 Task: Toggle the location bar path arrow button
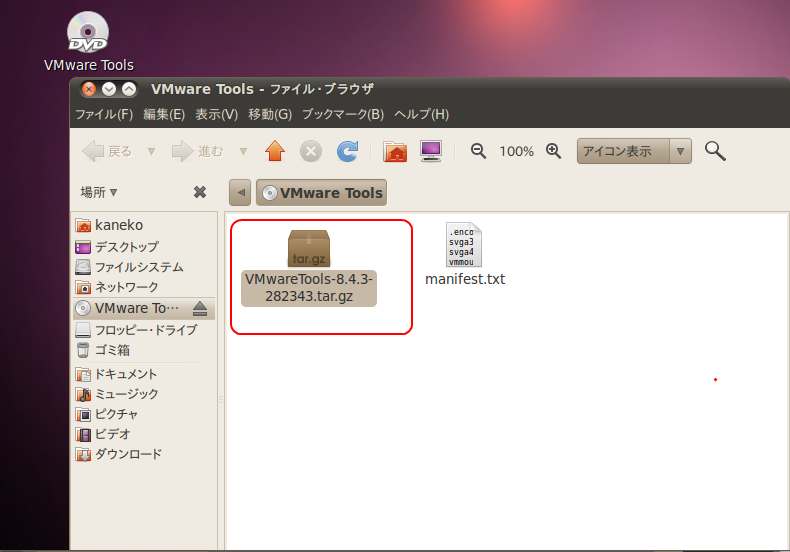point(241,193)
